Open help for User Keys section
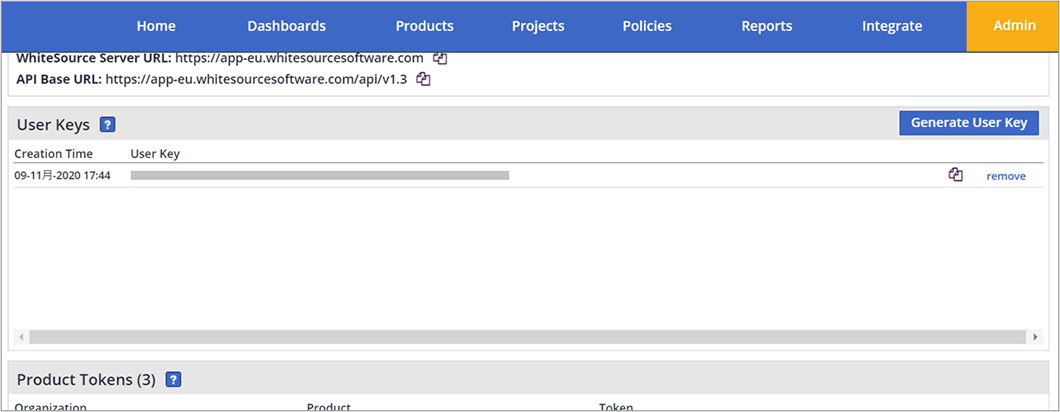The width and height of the screenshot is (1060, 412). coord(108,125)
